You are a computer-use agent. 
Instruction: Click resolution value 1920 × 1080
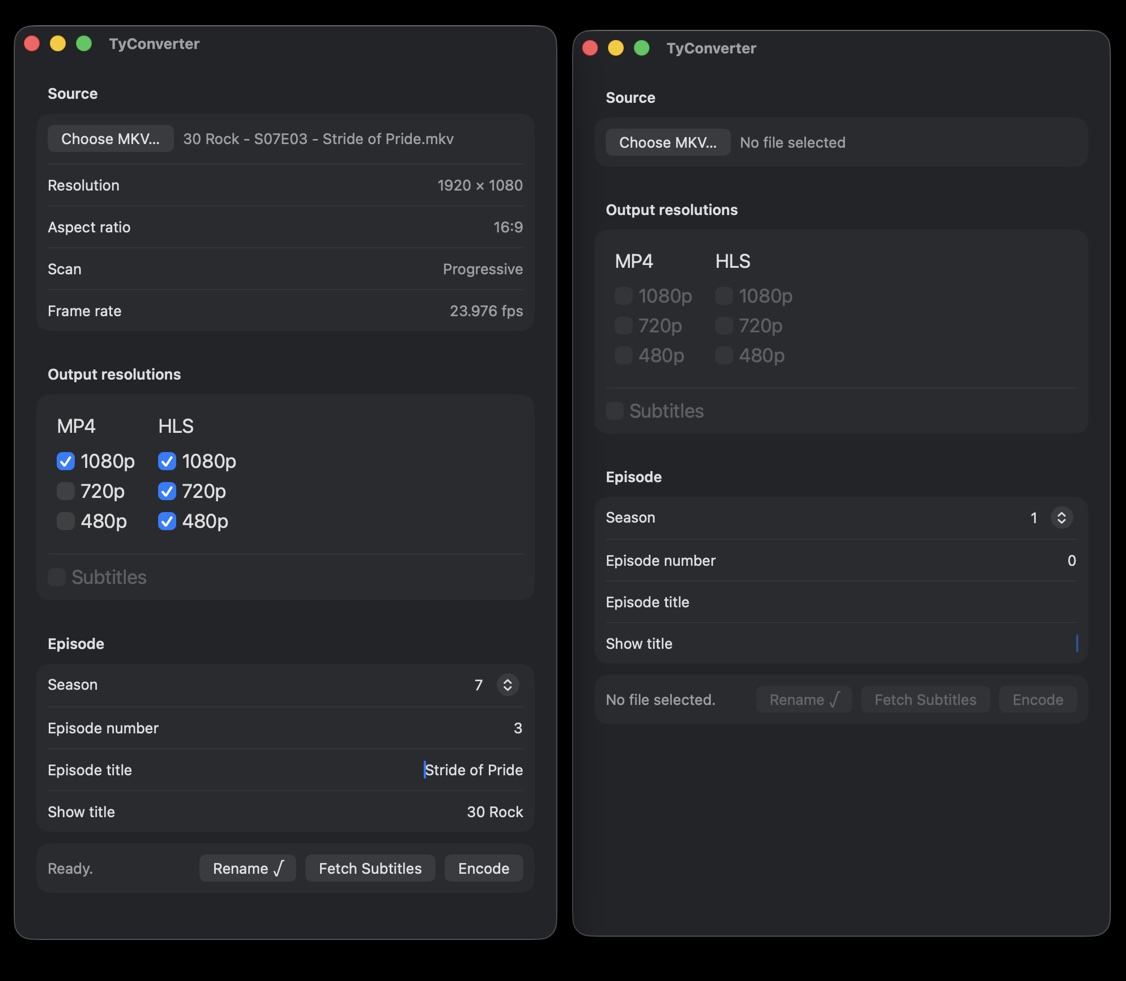(480, 185)
